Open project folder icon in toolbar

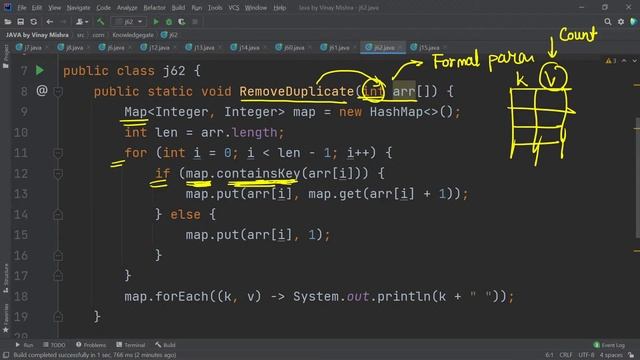(x=7, y=22)
